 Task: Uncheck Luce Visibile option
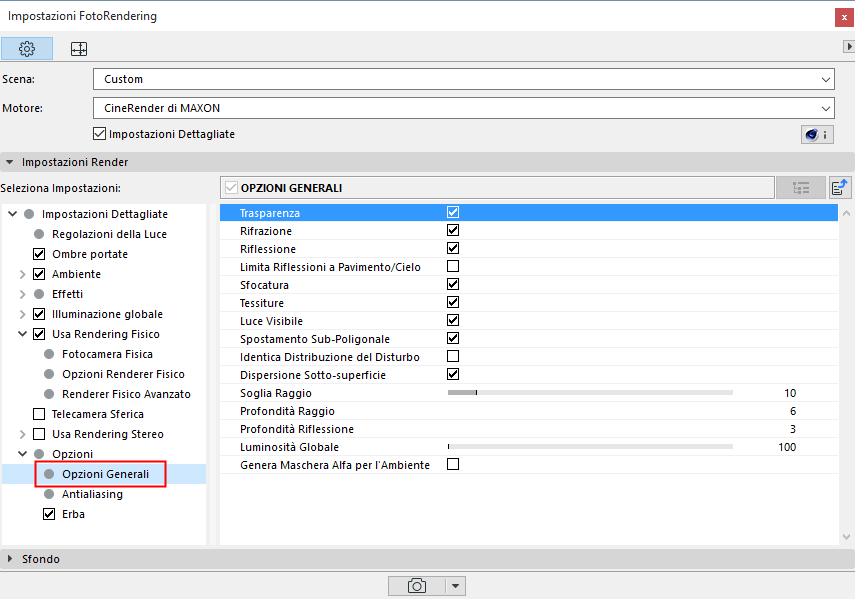[453, 320]
